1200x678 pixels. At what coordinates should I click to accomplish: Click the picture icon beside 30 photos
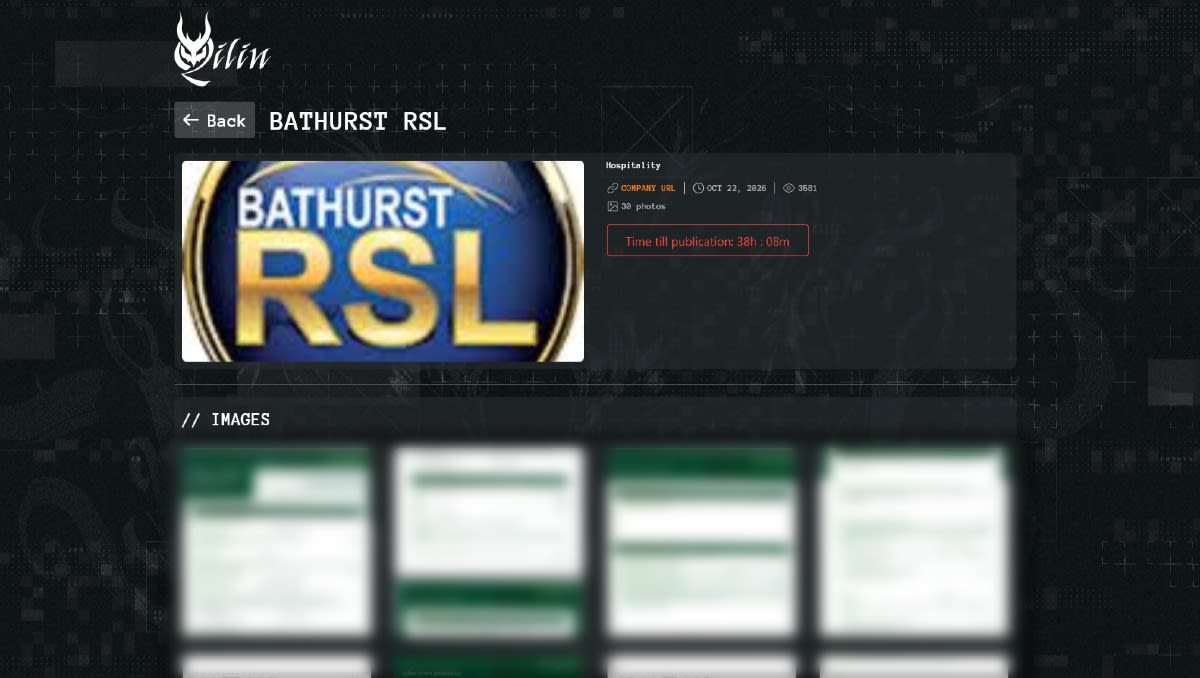[x=612, y=206]
